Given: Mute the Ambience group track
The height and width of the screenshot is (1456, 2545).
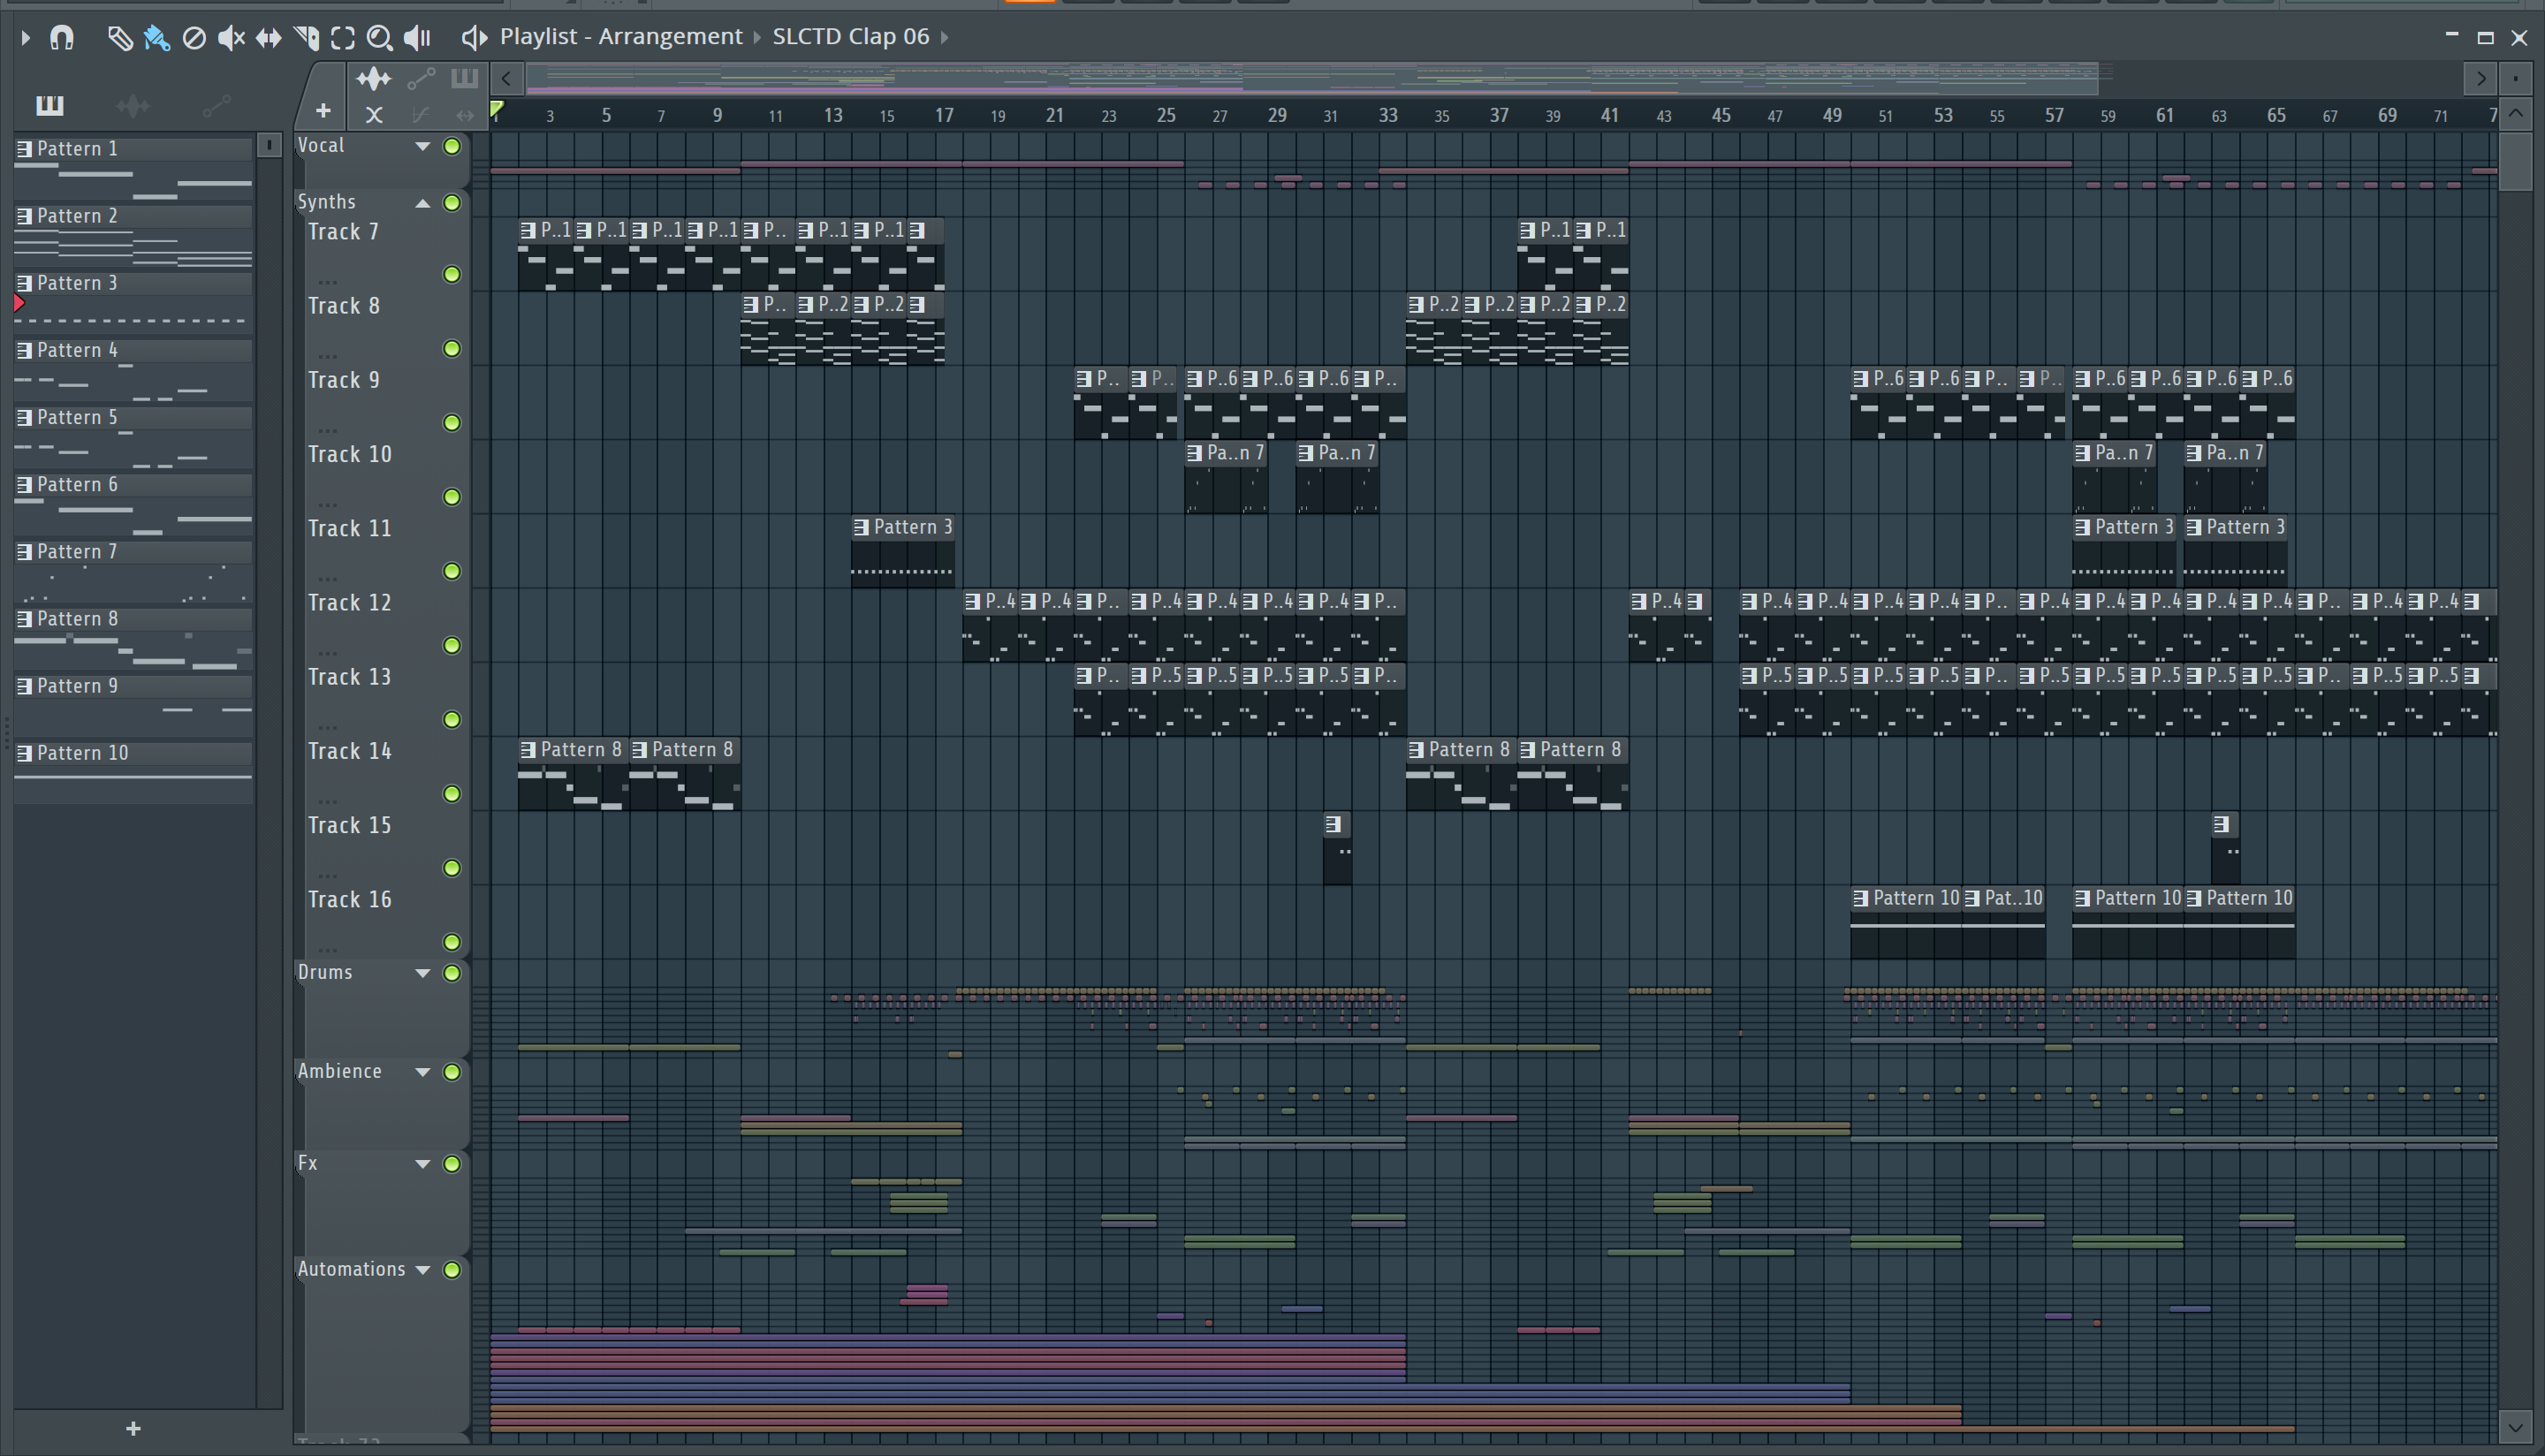Looking at the screenshot, I should click(452, 1072).
